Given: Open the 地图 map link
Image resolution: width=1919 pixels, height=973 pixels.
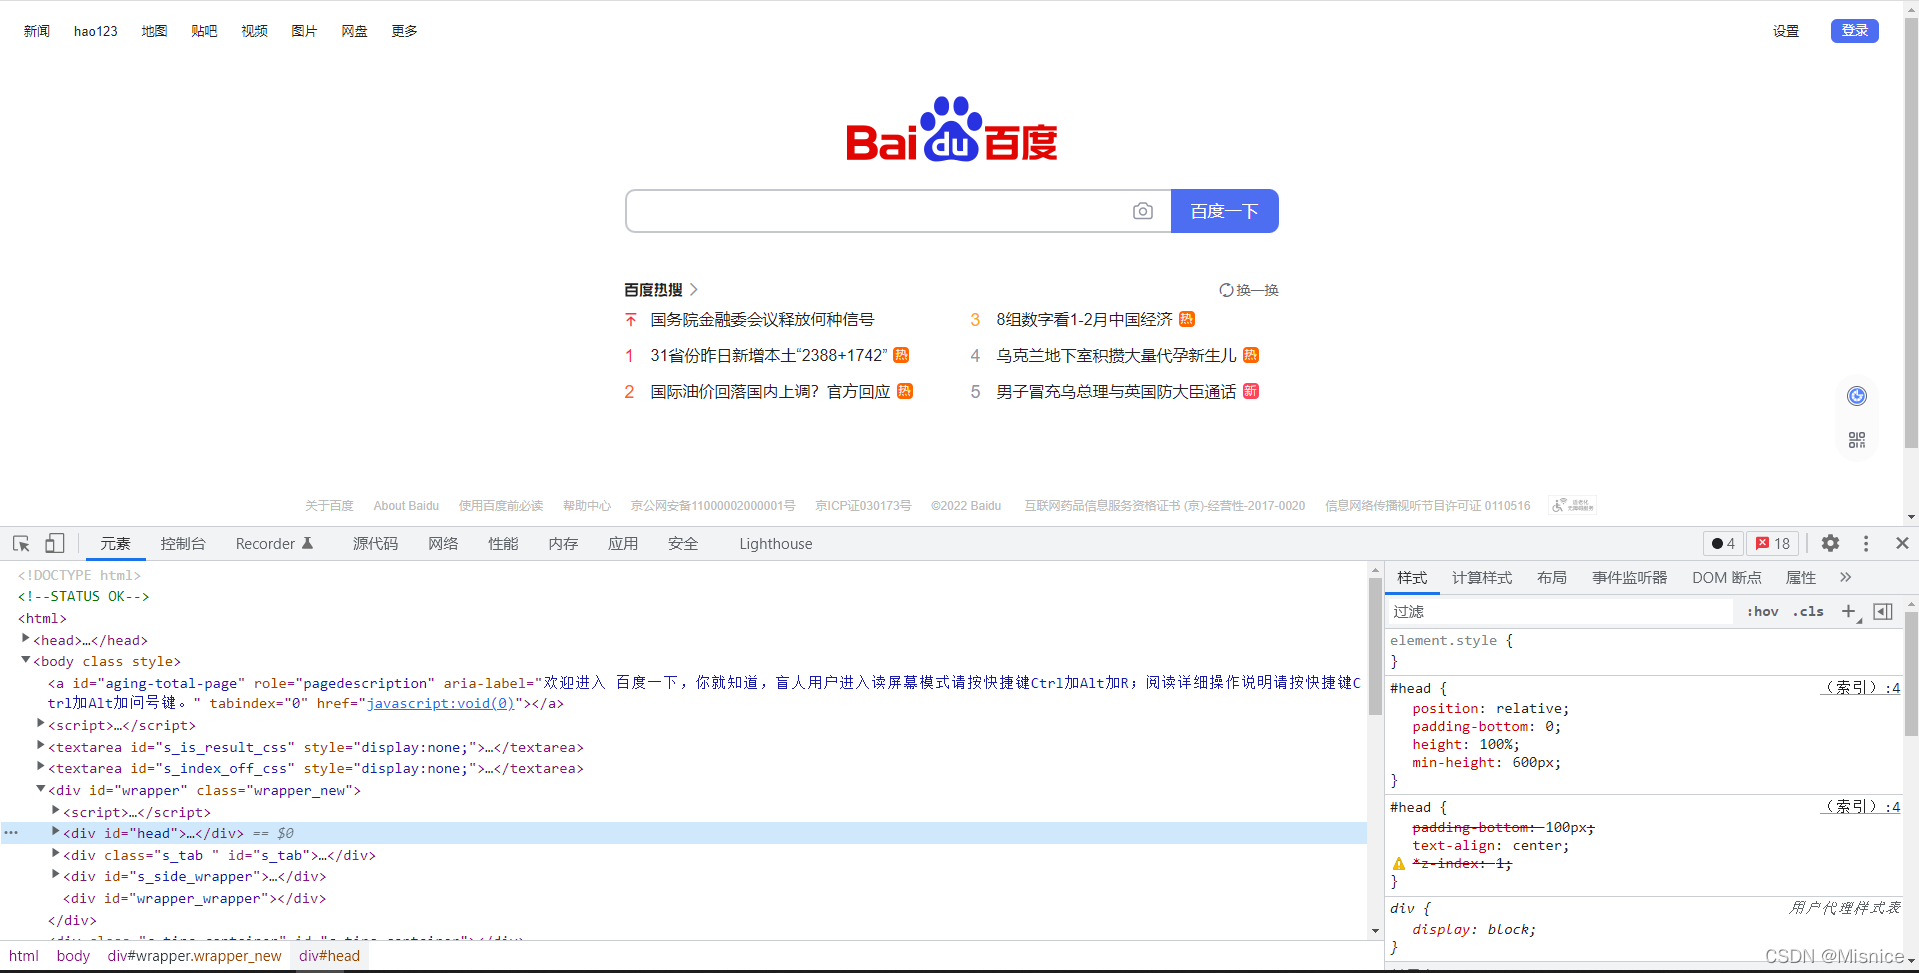Looking at the screenshot, I should click(x=154, y=31).
